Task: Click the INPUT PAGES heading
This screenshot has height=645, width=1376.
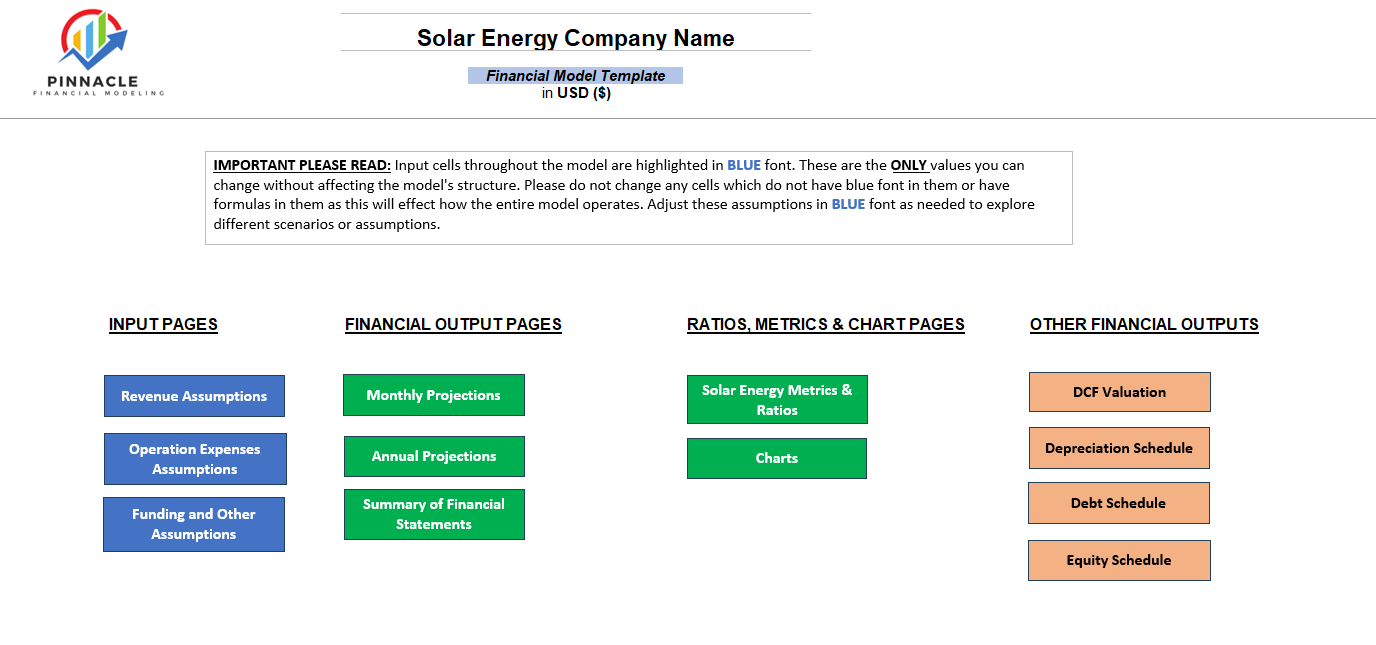Action: (x=163, y=324)
